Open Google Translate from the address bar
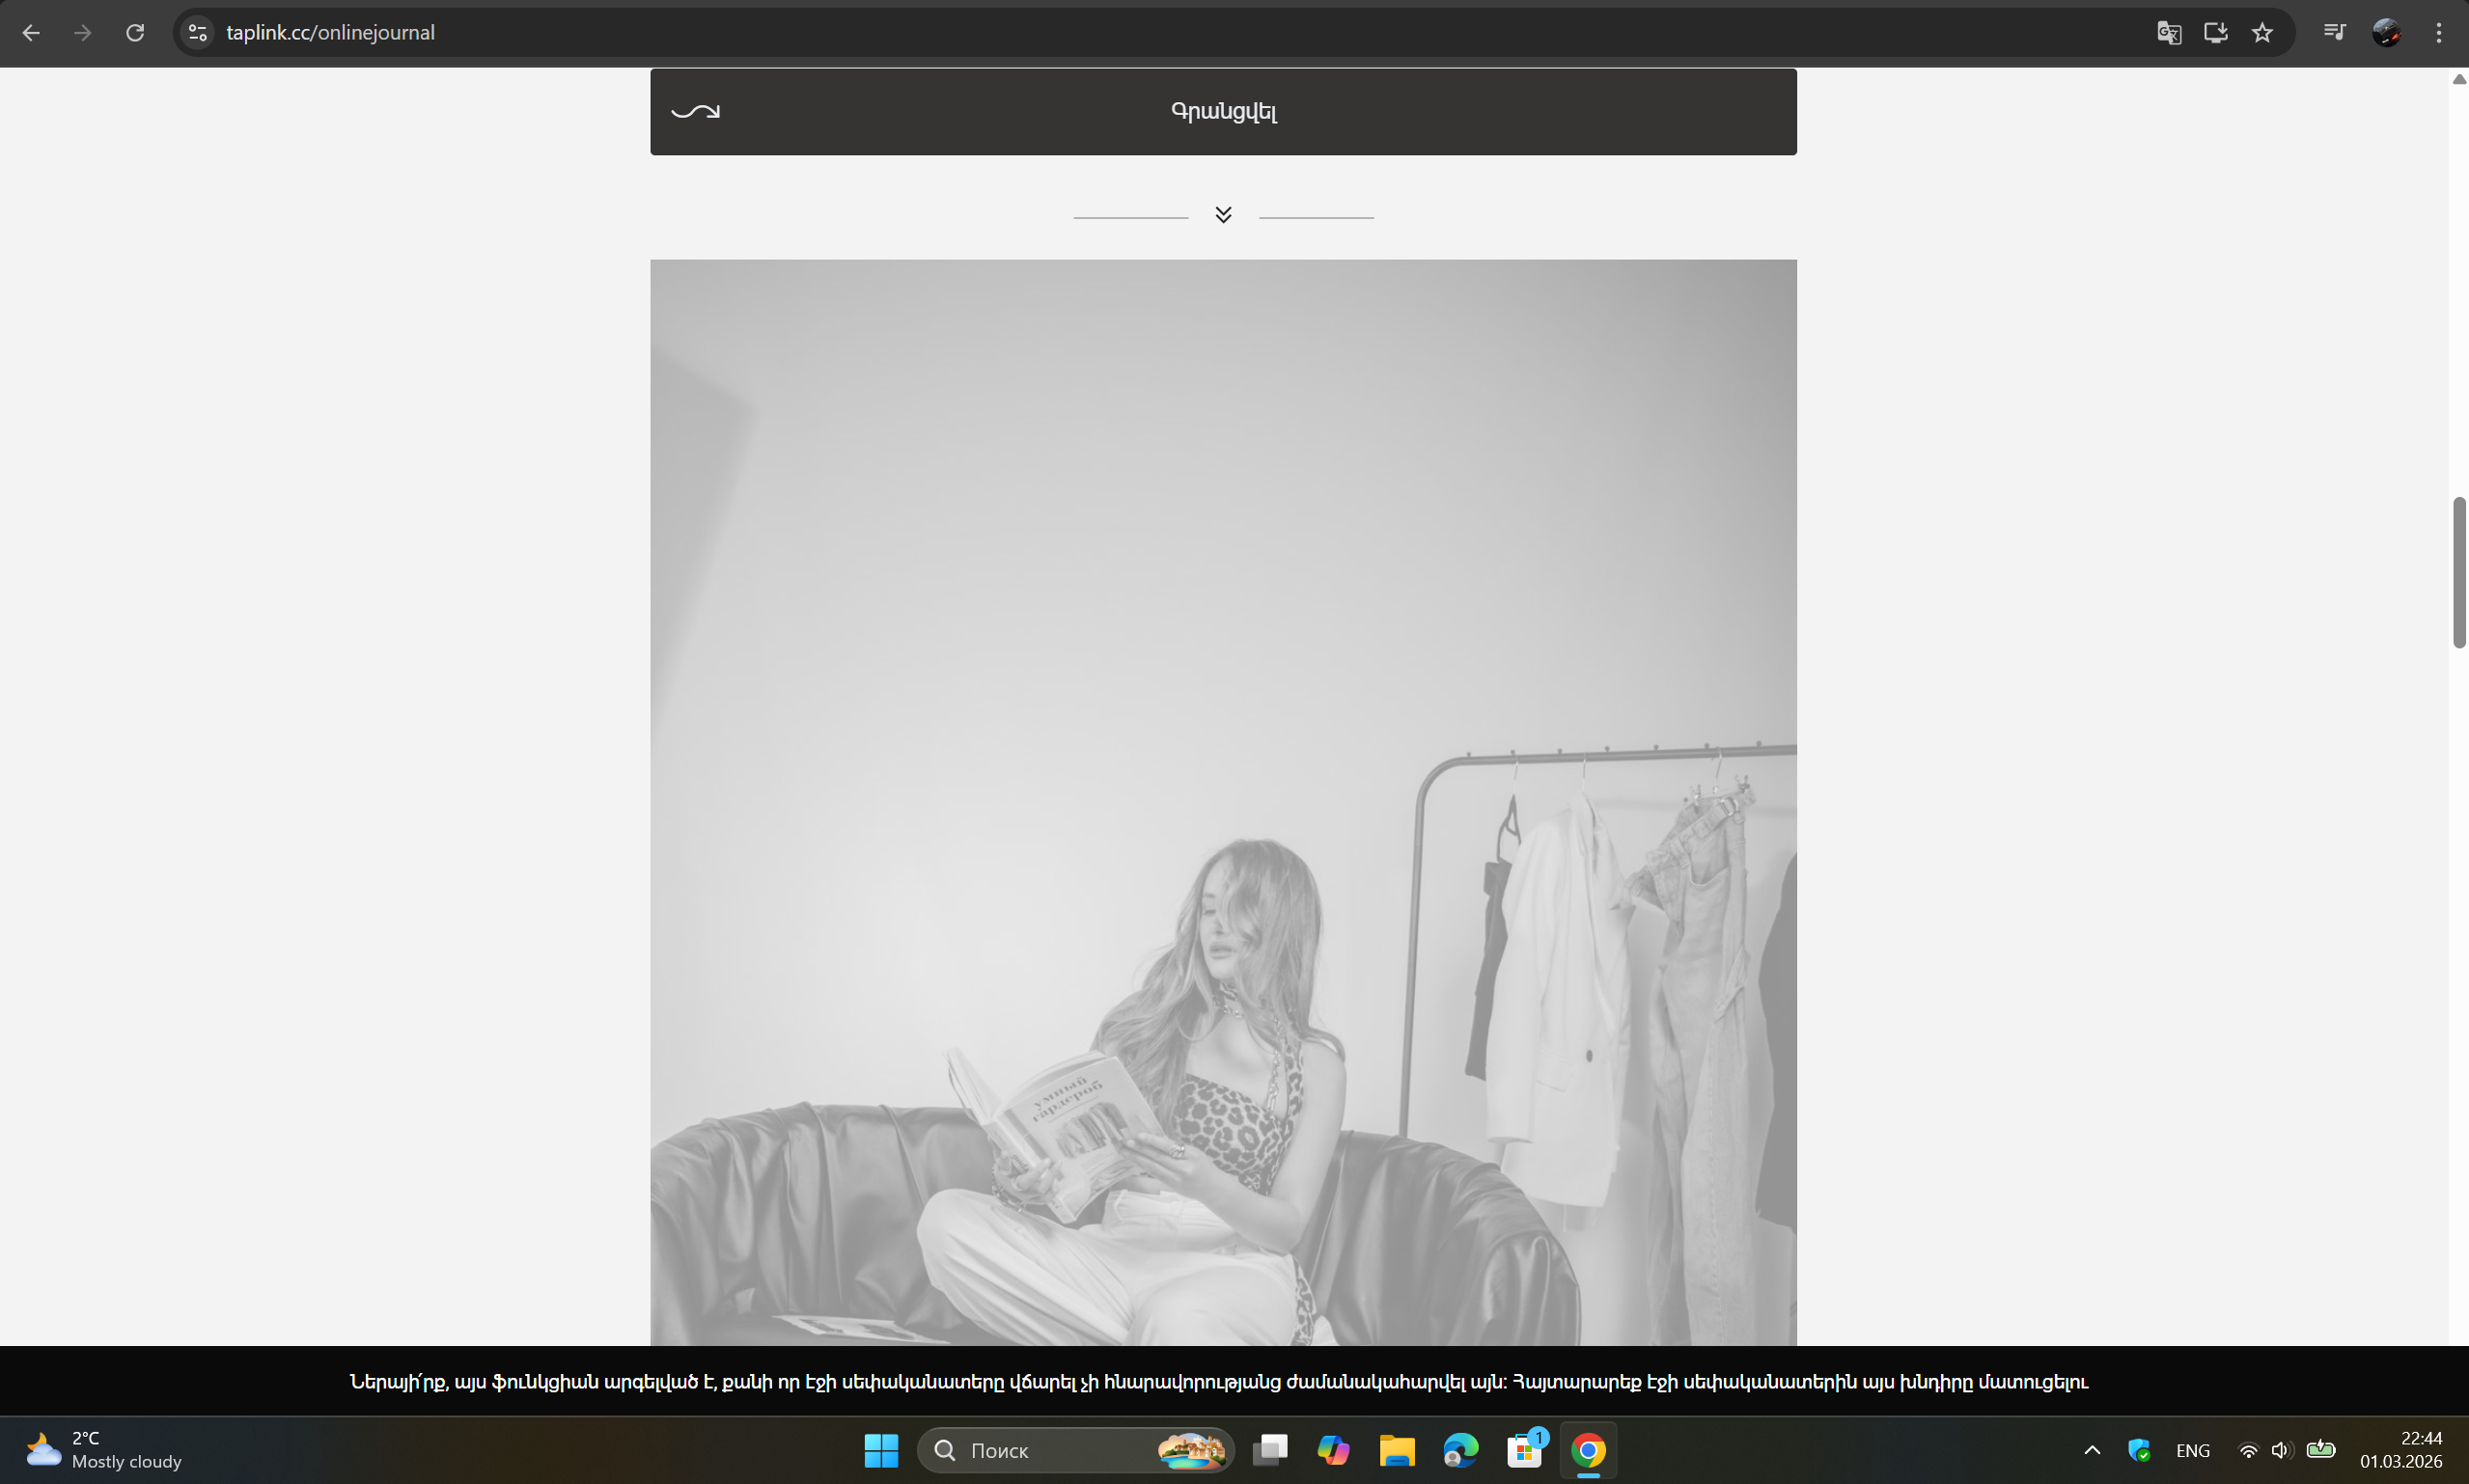The height and width of the screenshot is (1484, 2469). [2168, 33]
